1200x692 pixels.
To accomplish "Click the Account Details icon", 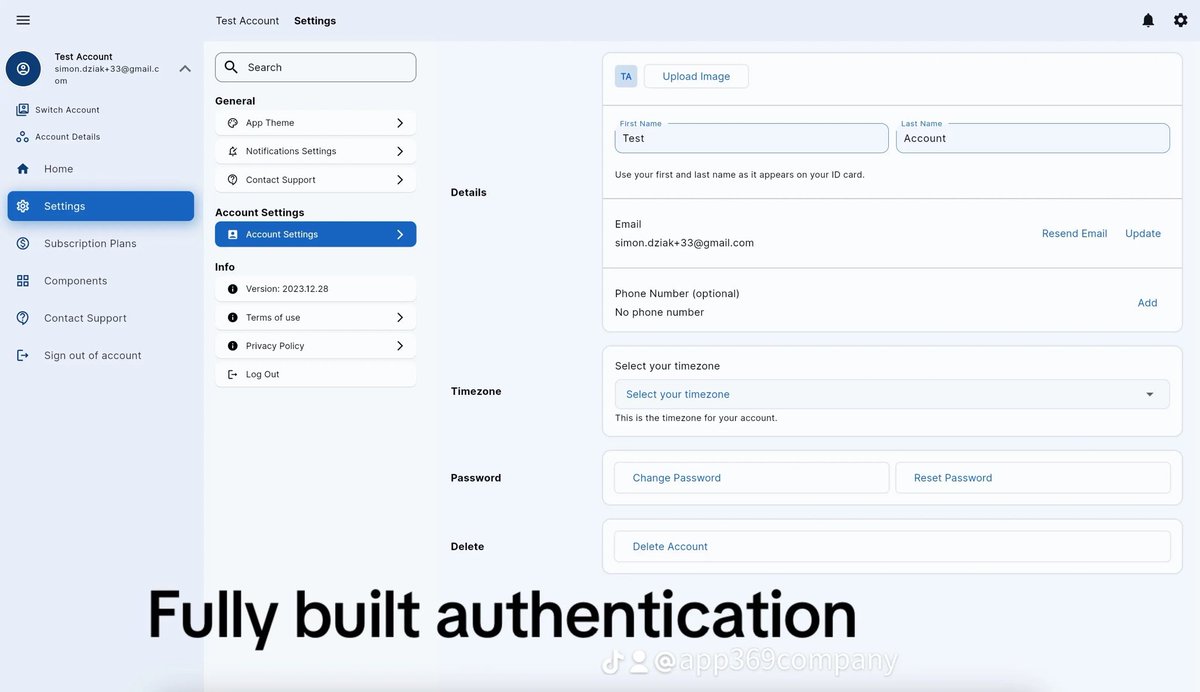I will click(22, 137).
